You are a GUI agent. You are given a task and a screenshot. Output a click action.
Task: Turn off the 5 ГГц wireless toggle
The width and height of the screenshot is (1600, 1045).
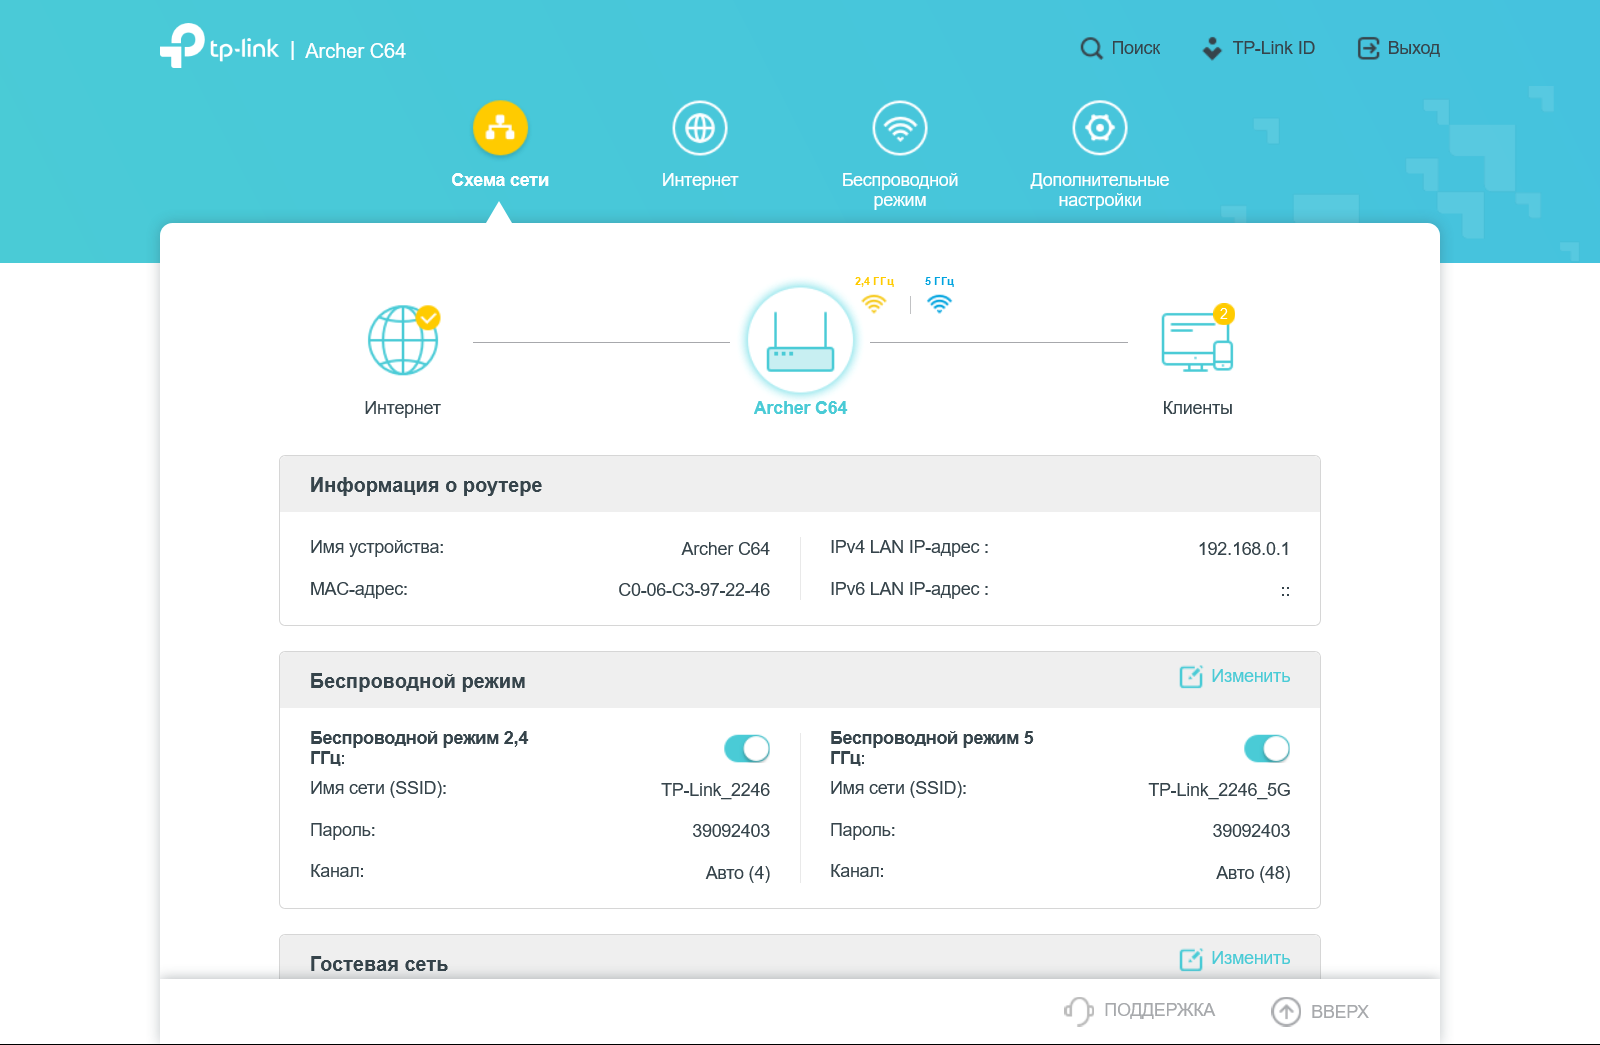[x=1267, y=748]
